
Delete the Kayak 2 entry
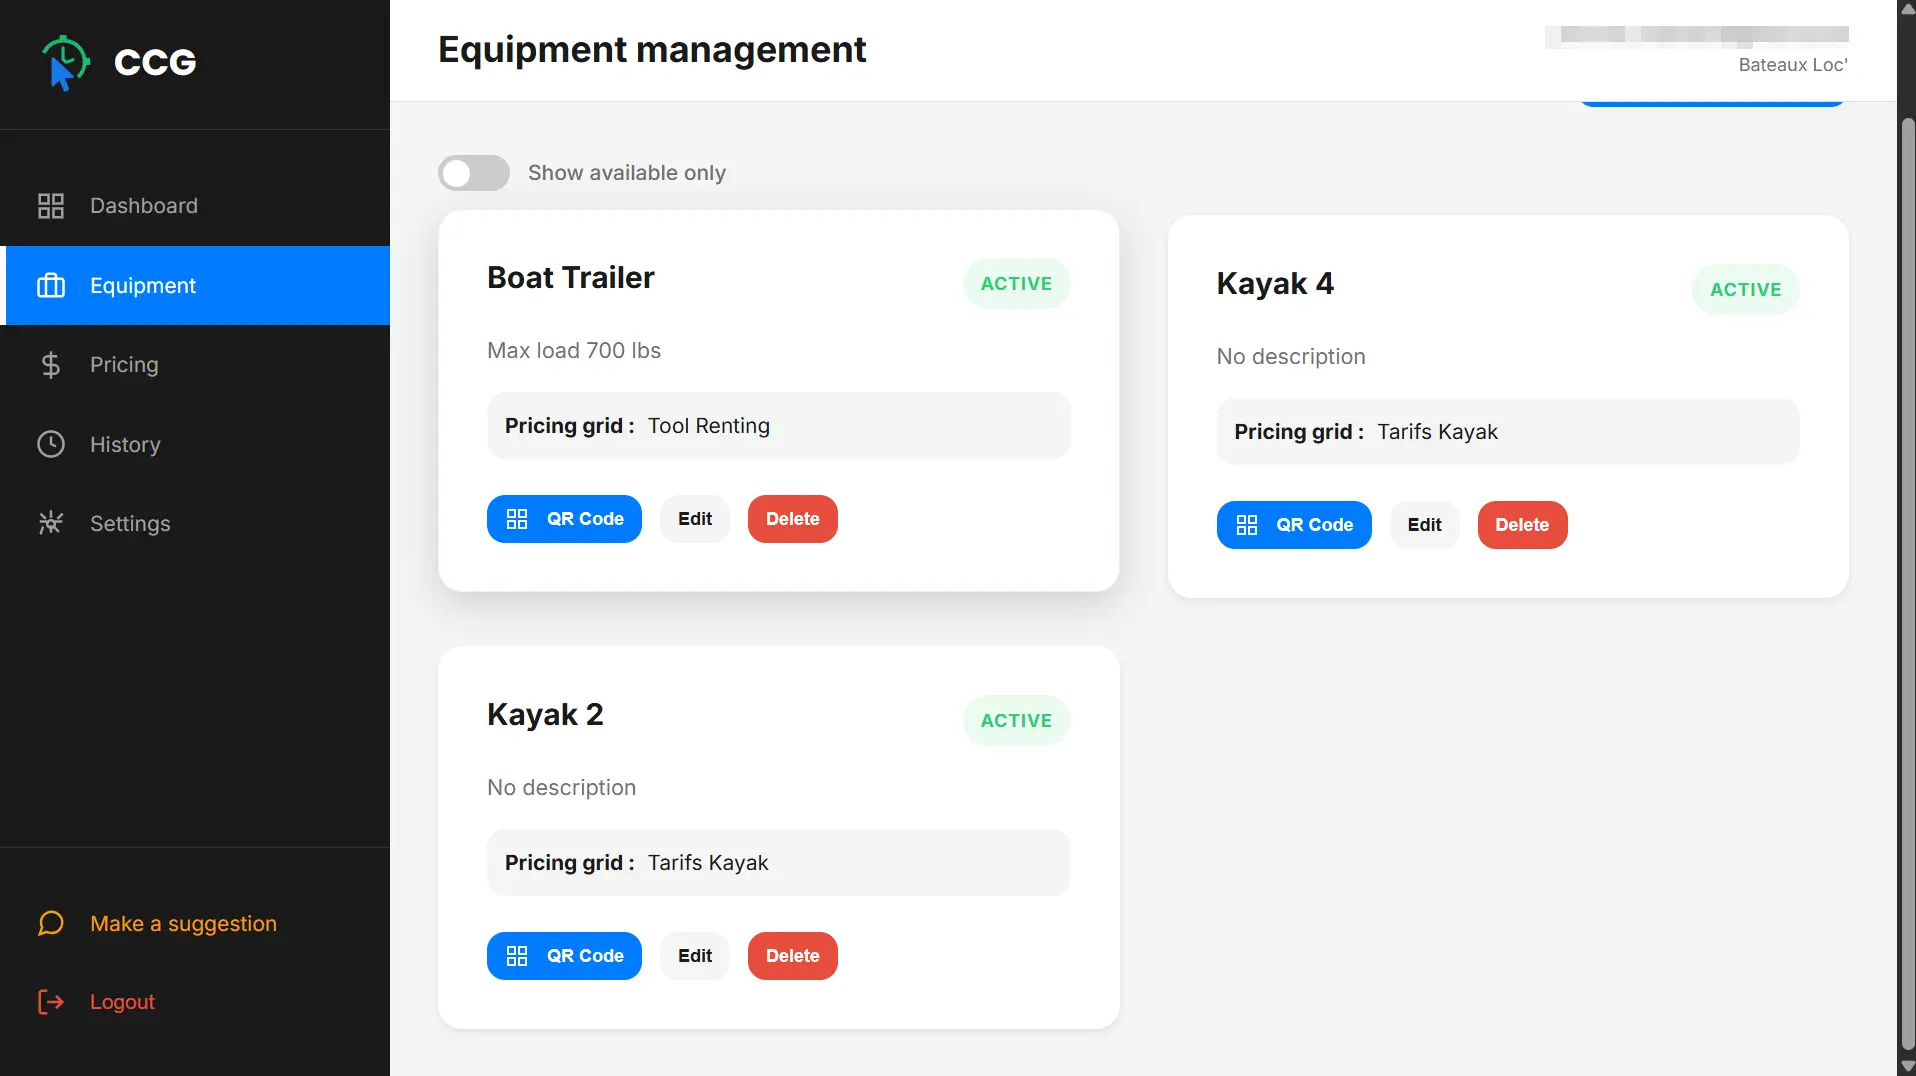pos(793,956)
